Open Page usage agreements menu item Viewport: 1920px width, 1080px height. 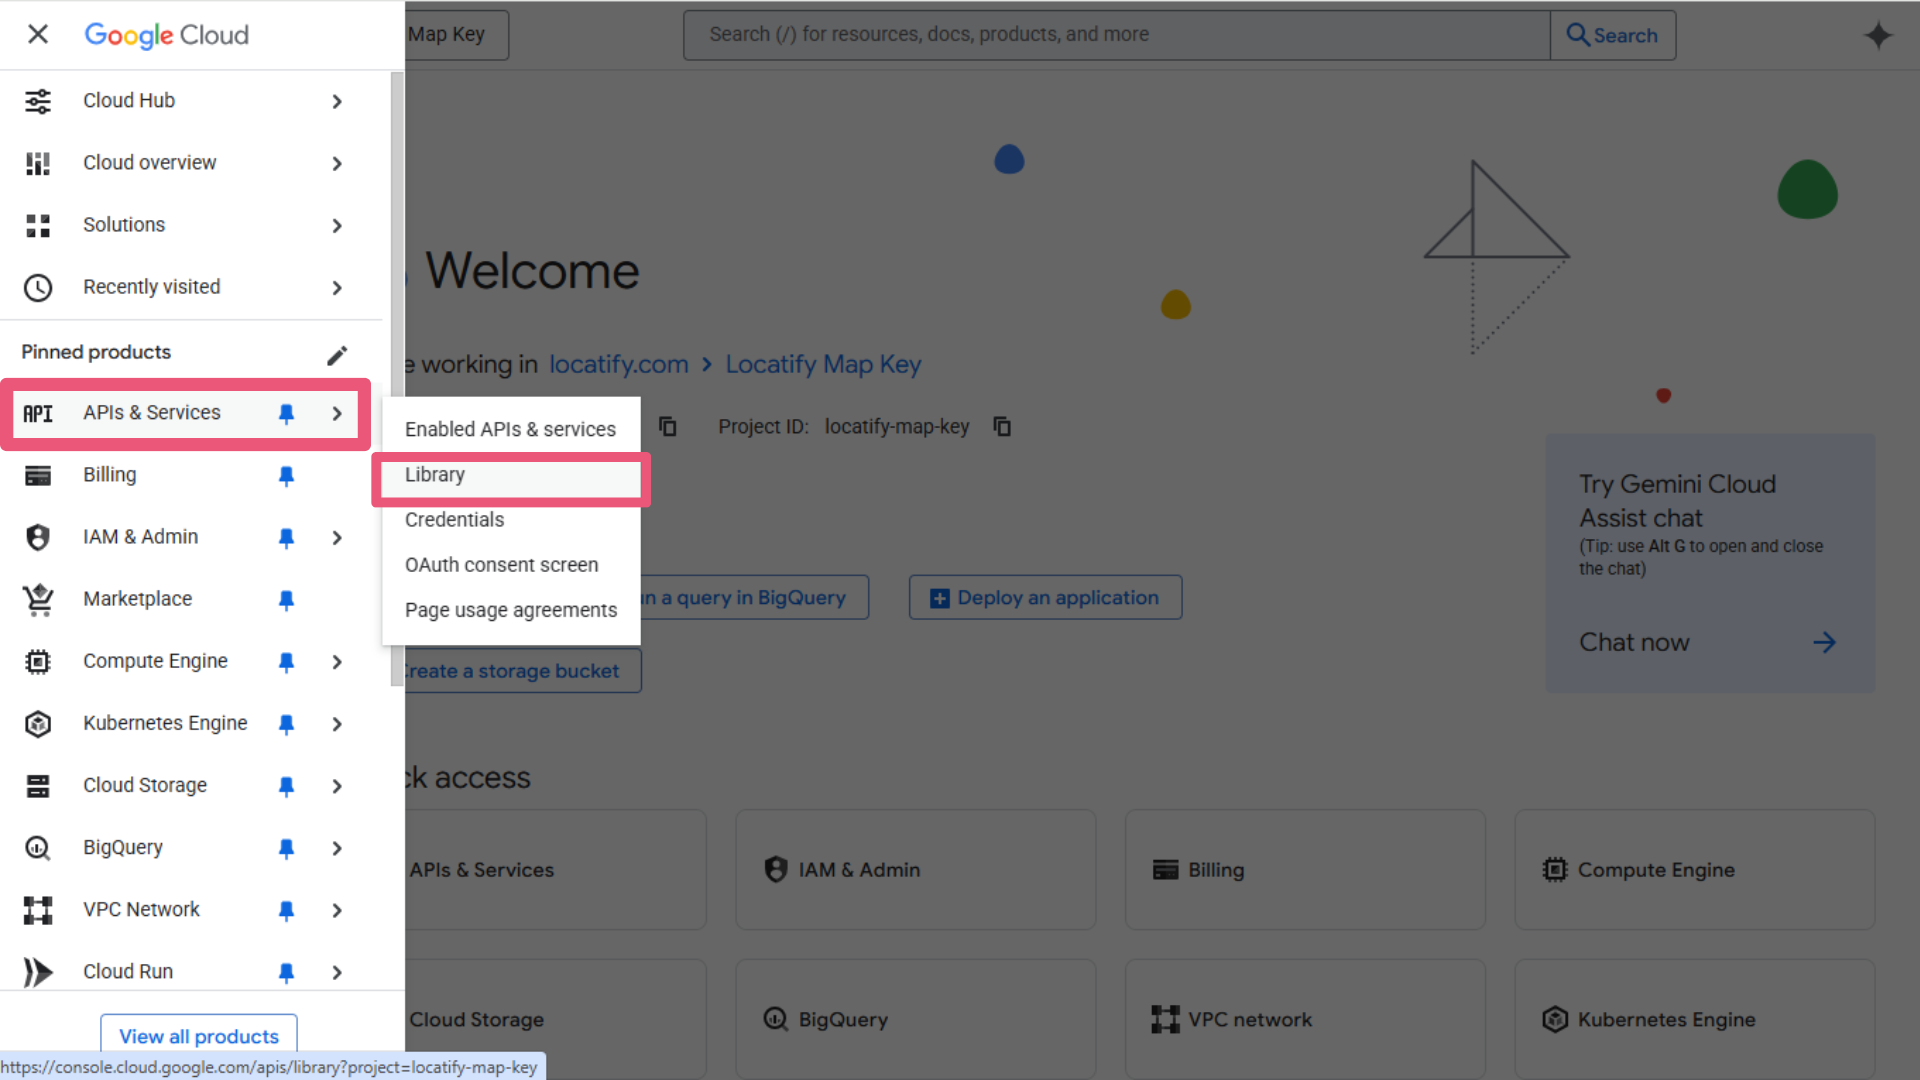[x=511, y=610]
